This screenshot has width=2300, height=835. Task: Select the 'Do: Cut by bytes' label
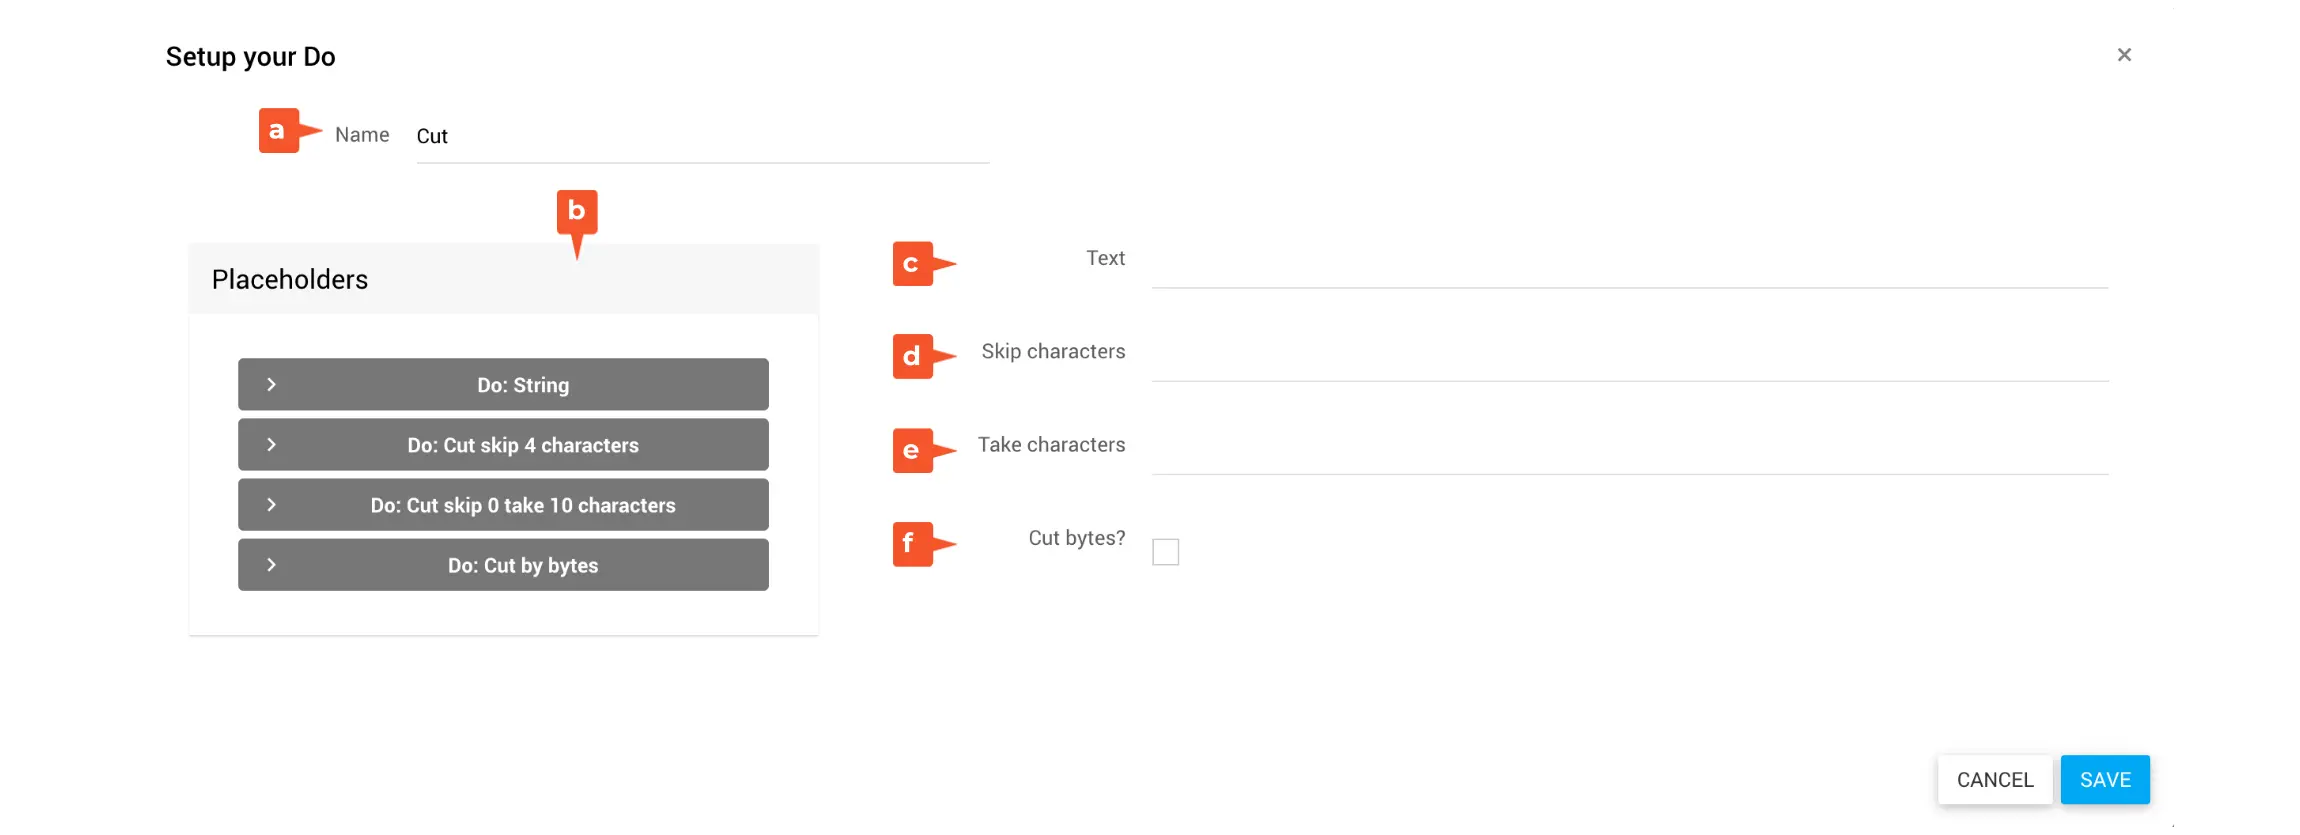pos(523,565)
